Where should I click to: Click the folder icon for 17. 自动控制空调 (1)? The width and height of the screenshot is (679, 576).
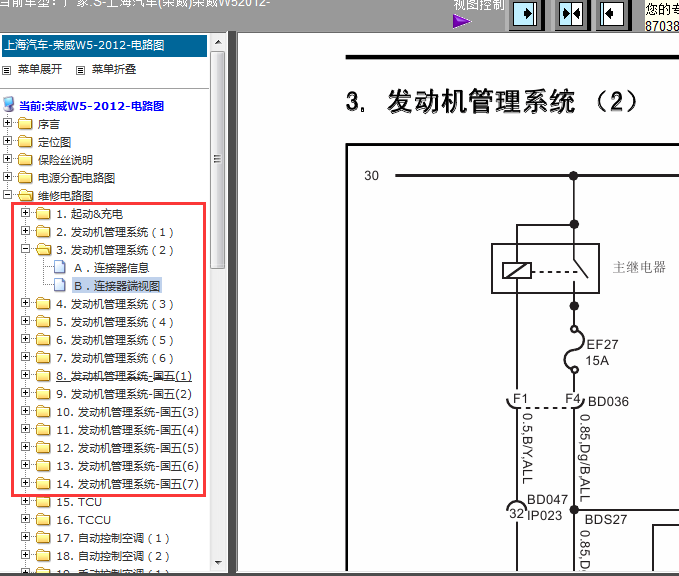coord(43,537)
